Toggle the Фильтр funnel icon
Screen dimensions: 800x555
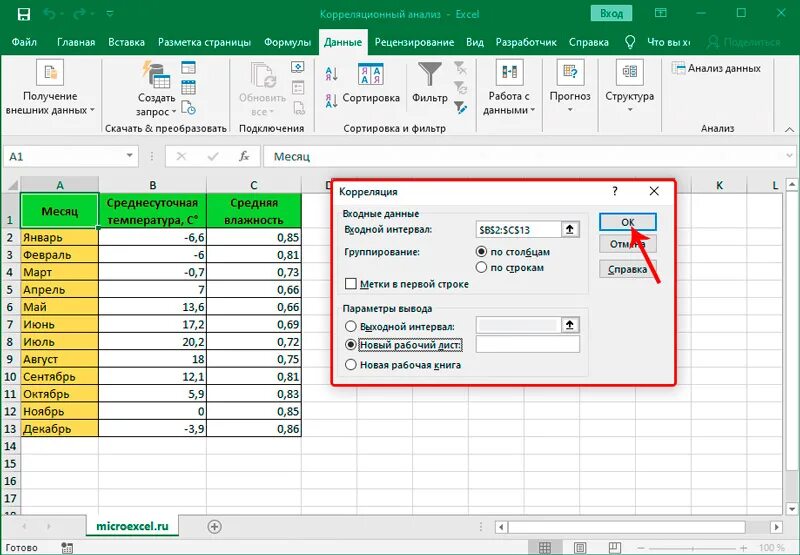[430, 74]
